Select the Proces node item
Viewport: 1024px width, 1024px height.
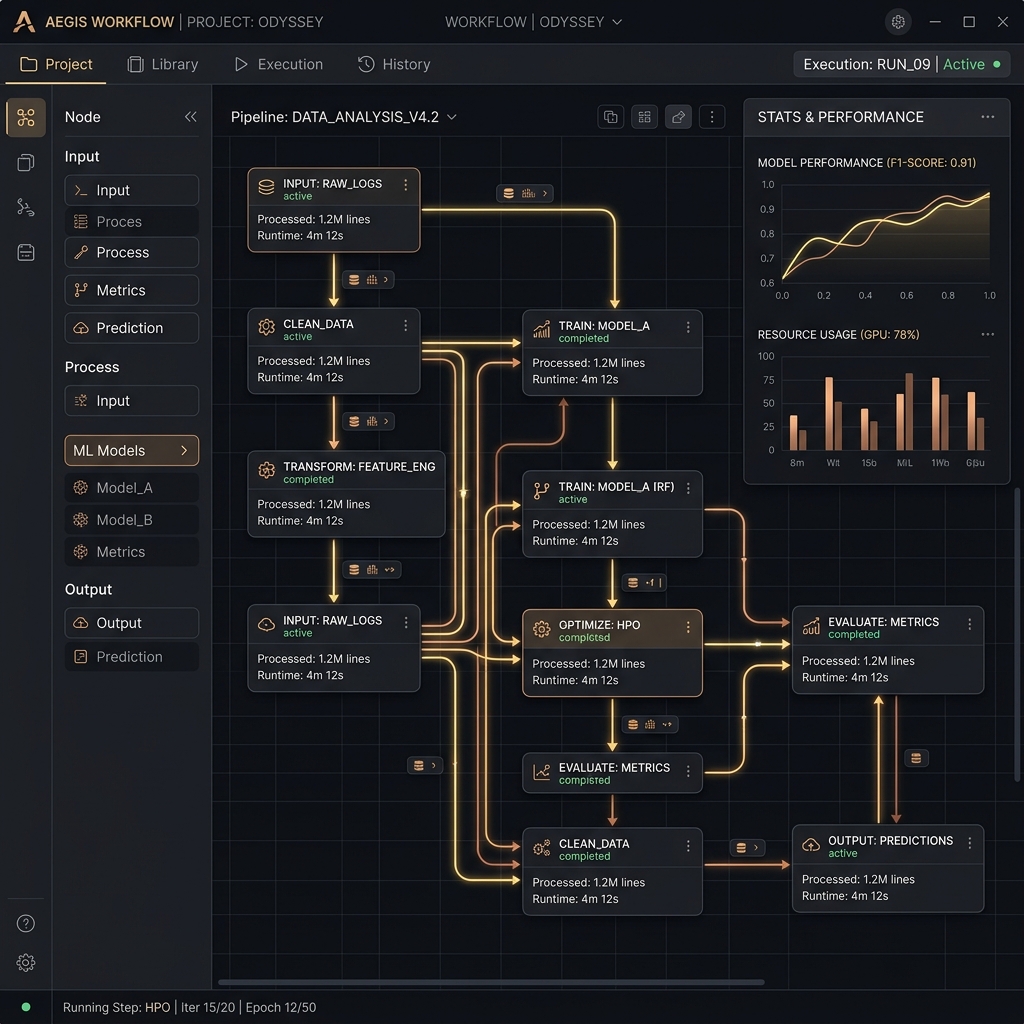click(x=131, y=221)
